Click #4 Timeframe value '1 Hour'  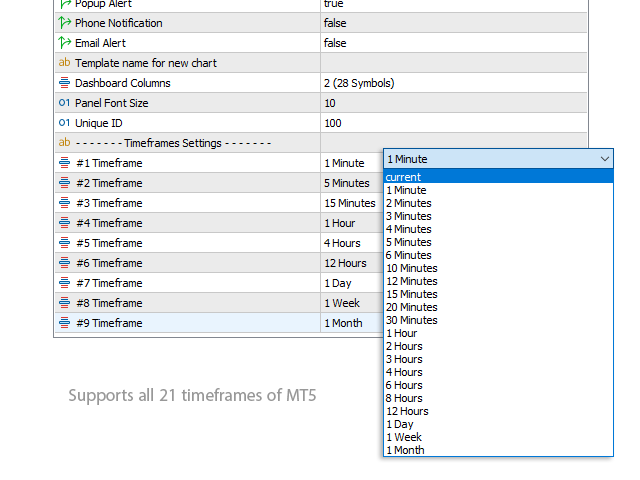pyautogui.click(x=340, y=223)
